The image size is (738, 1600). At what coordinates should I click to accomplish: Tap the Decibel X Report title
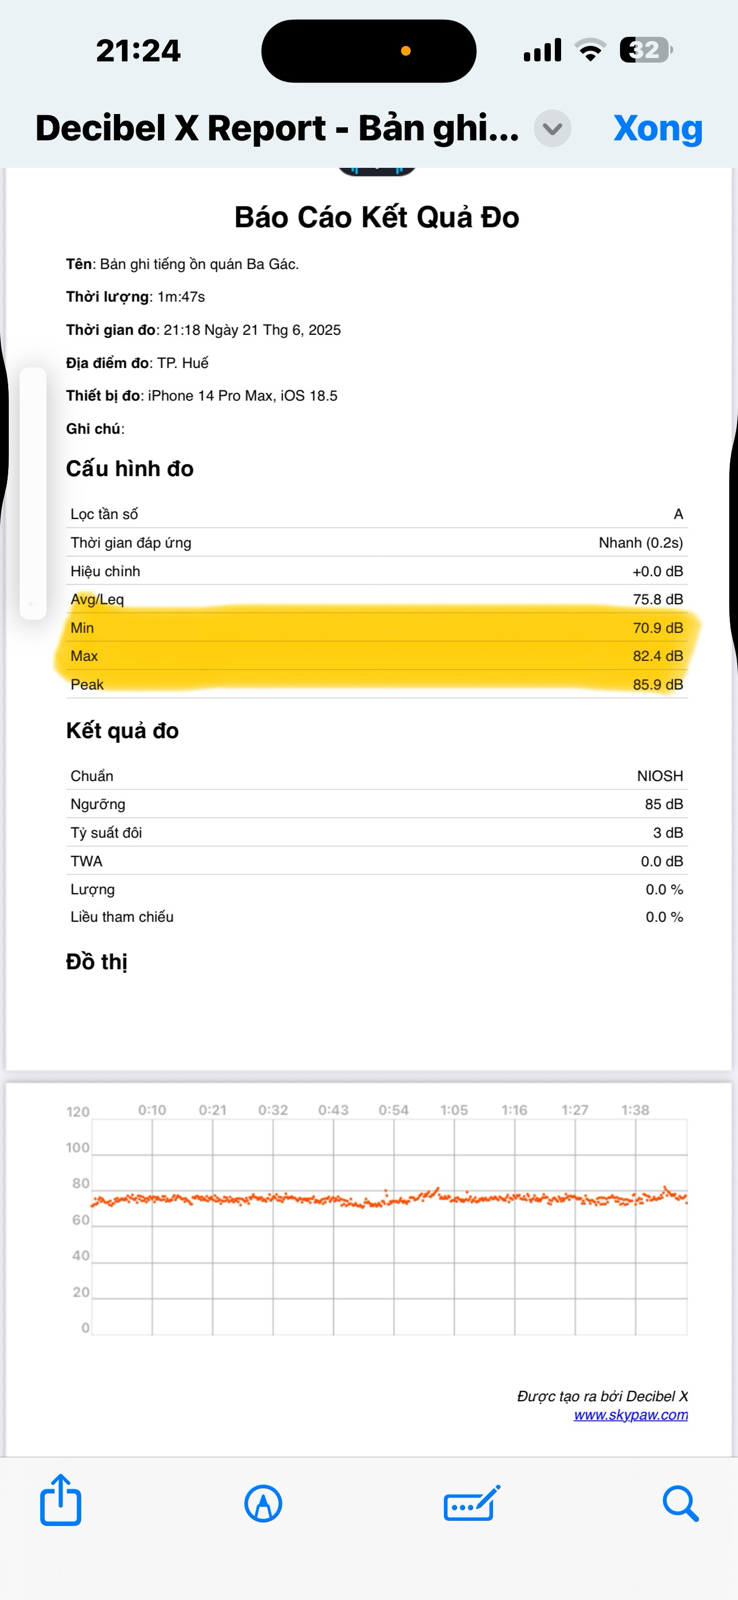277,129
